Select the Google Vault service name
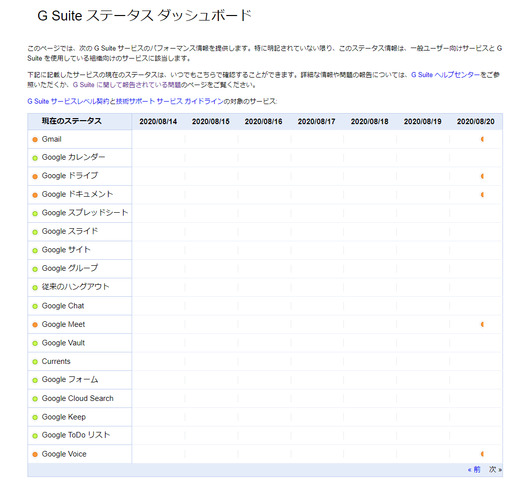Viewport: 530px width, 480px height. pos(63,343)
